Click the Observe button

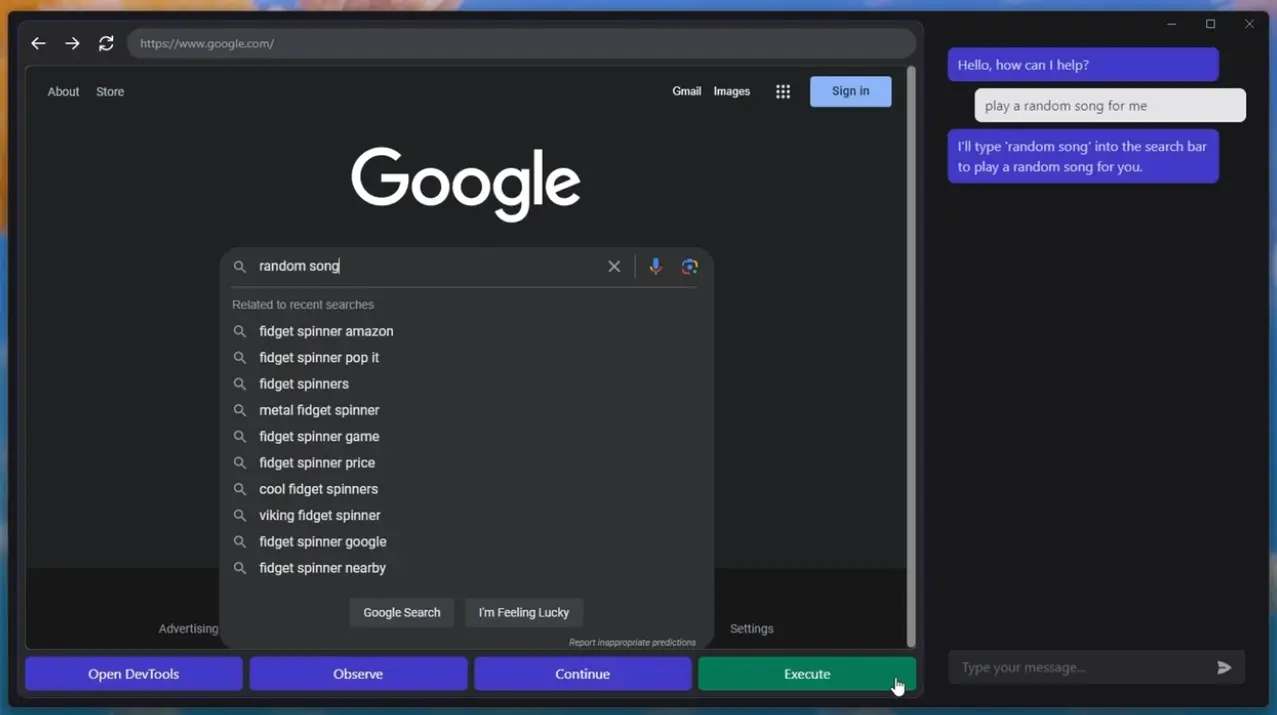tap(358, 674)
